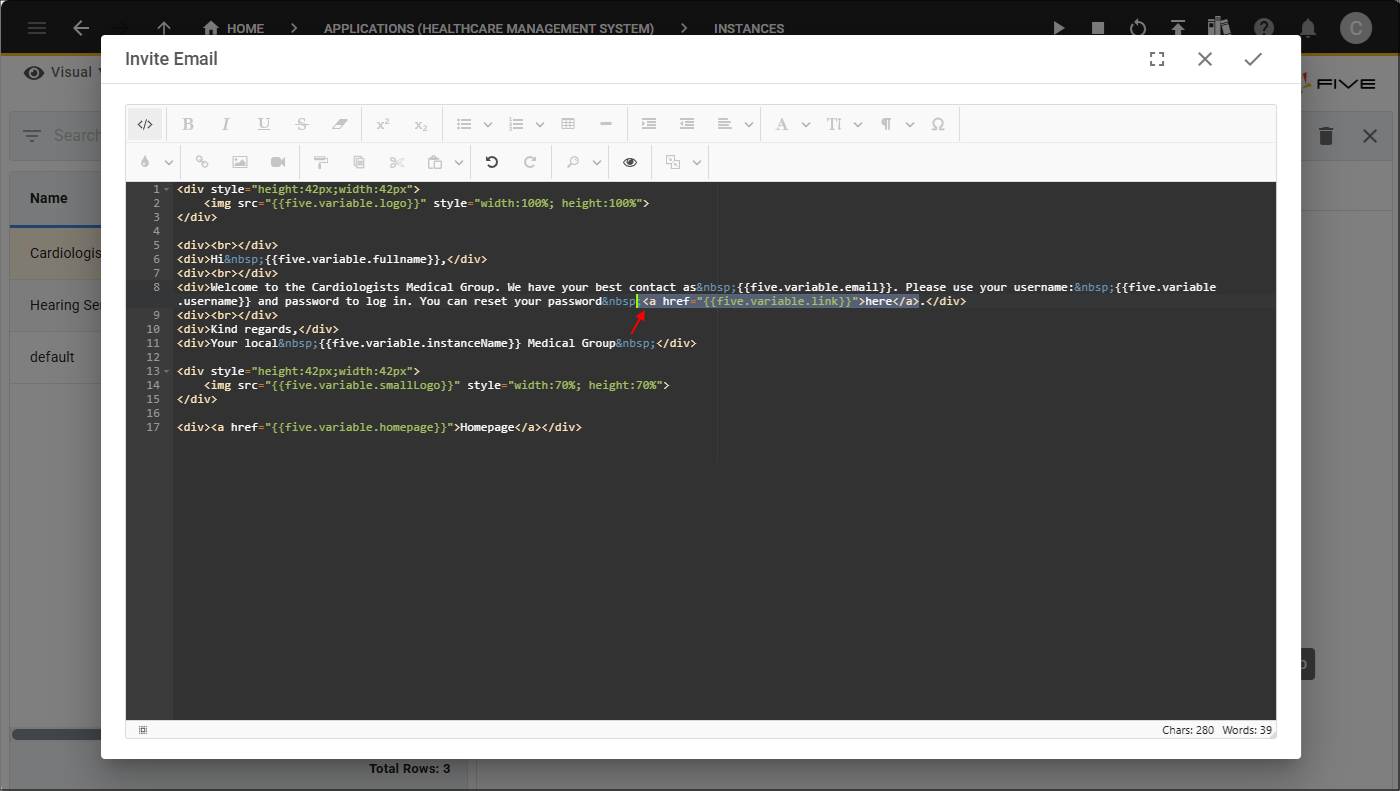Open the find and replace dropdown arrow
The height and width of the screenshot is (791, 1400).
[x=597, y=163]
